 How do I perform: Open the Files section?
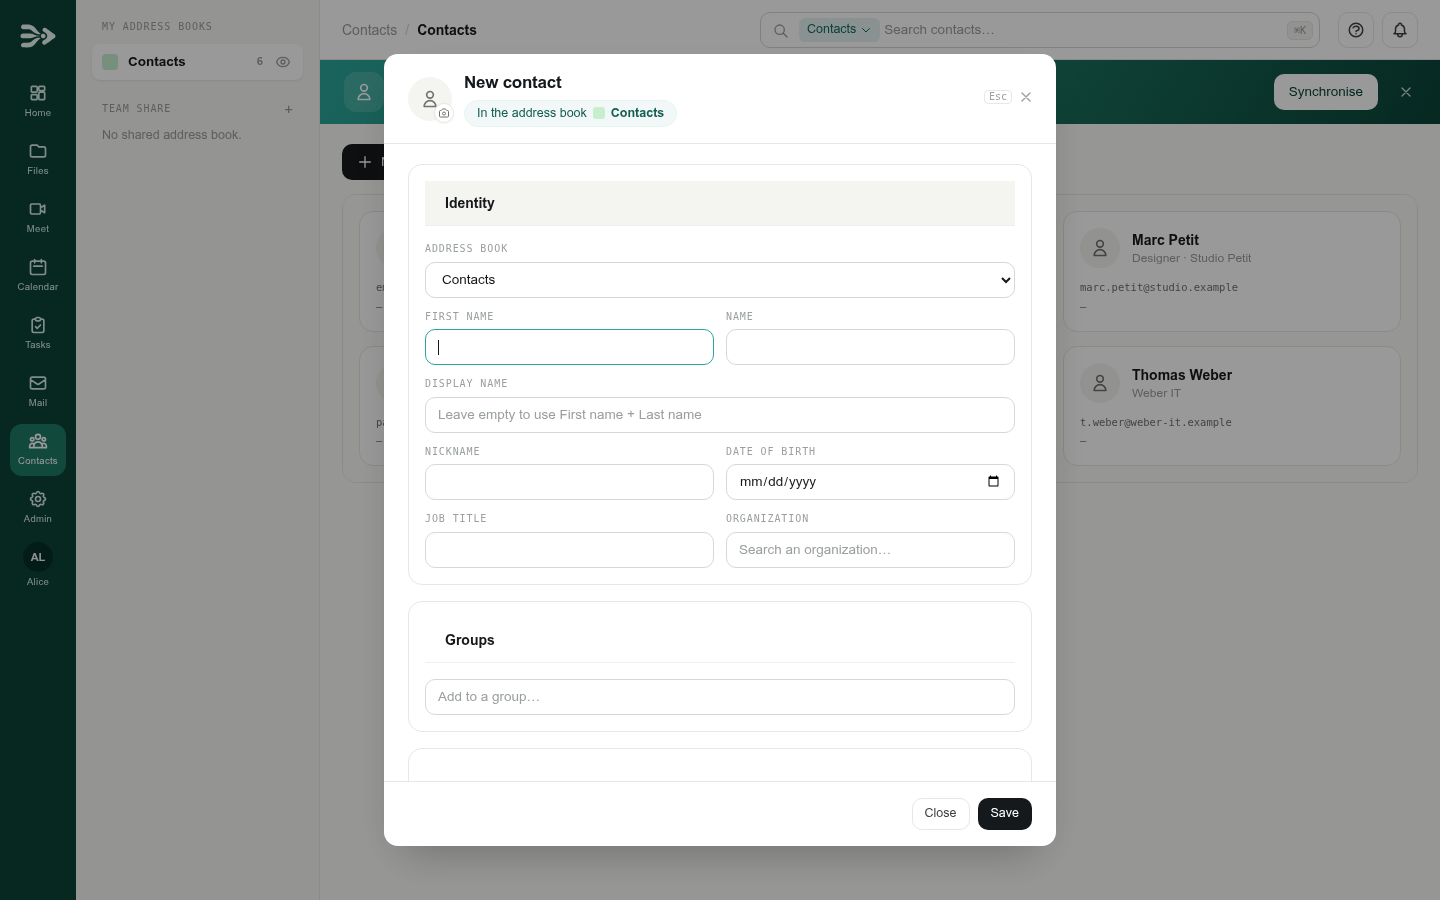(x=38, y=159)
